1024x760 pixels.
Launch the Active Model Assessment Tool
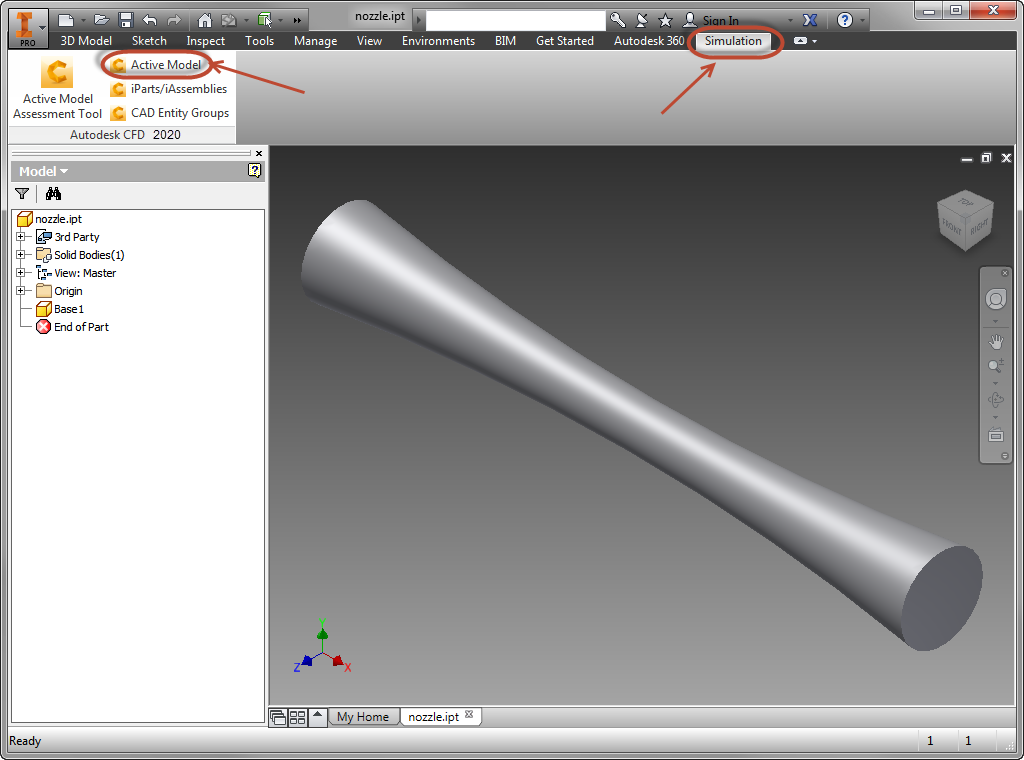point(57,88)
